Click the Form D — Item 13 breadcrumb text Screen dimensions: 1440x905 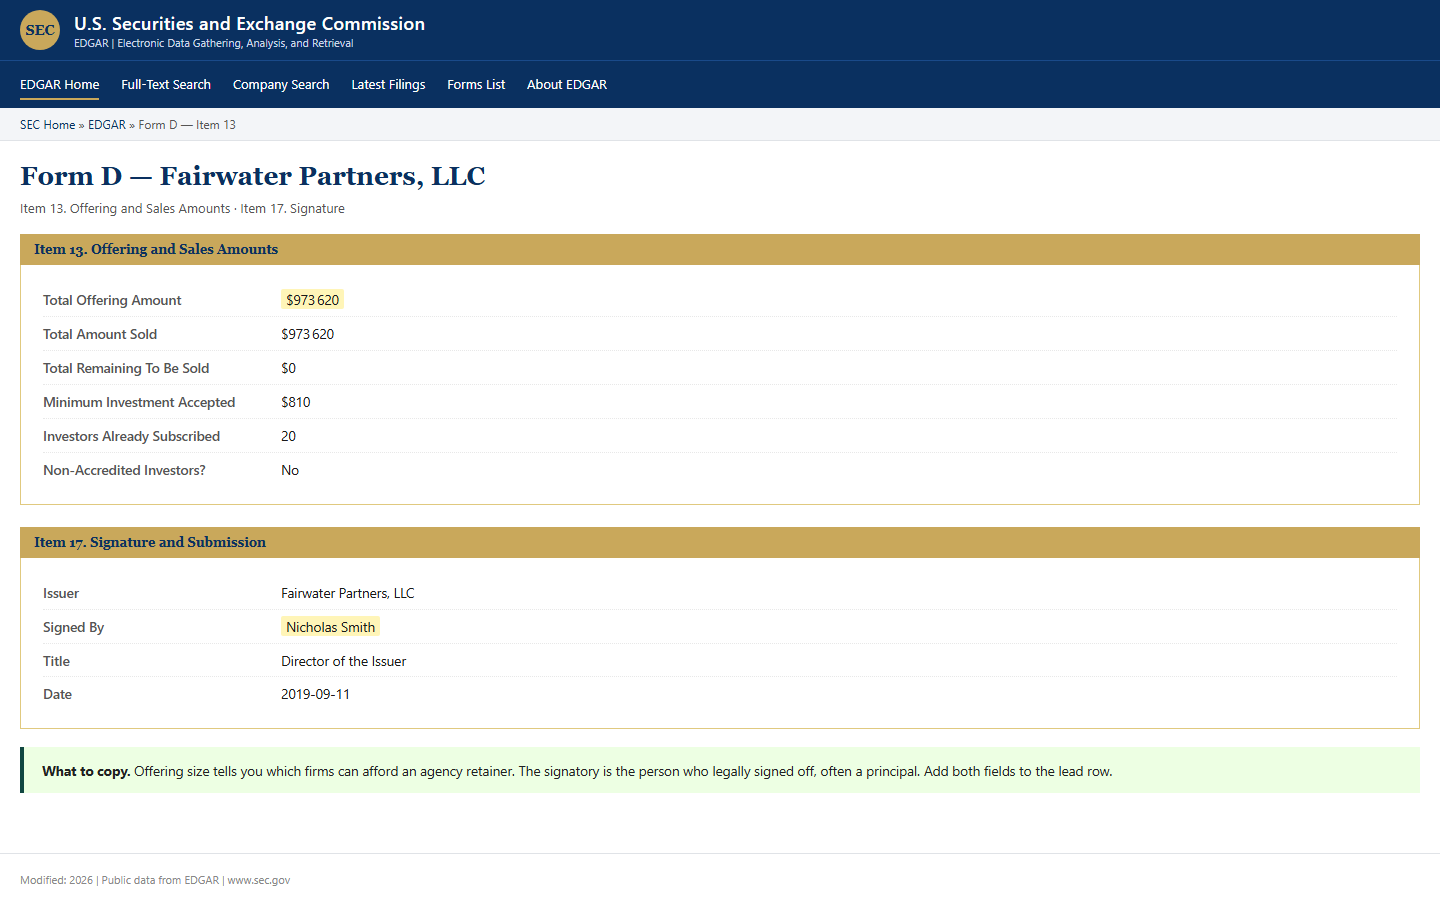click(x=187, y=125)
